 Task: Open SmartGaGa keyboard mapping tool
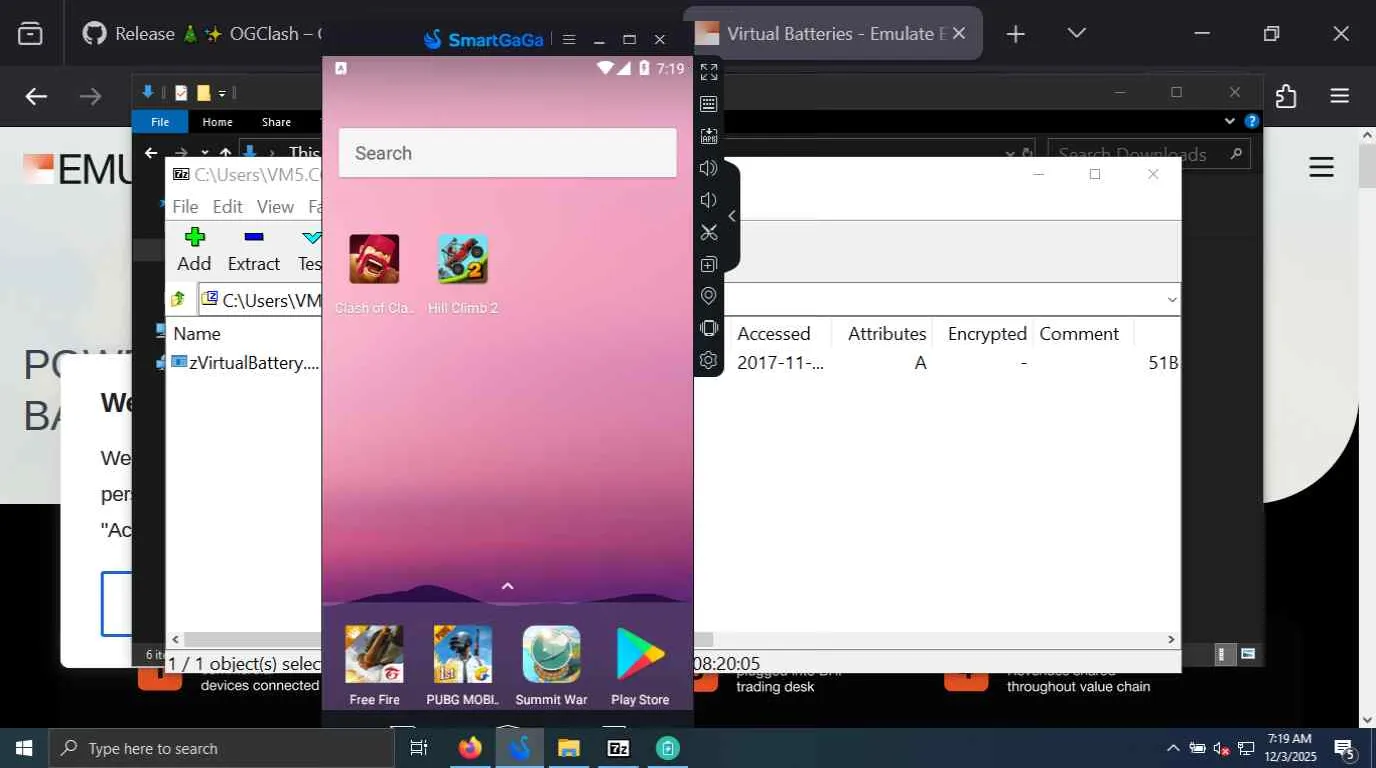(709, 104)
